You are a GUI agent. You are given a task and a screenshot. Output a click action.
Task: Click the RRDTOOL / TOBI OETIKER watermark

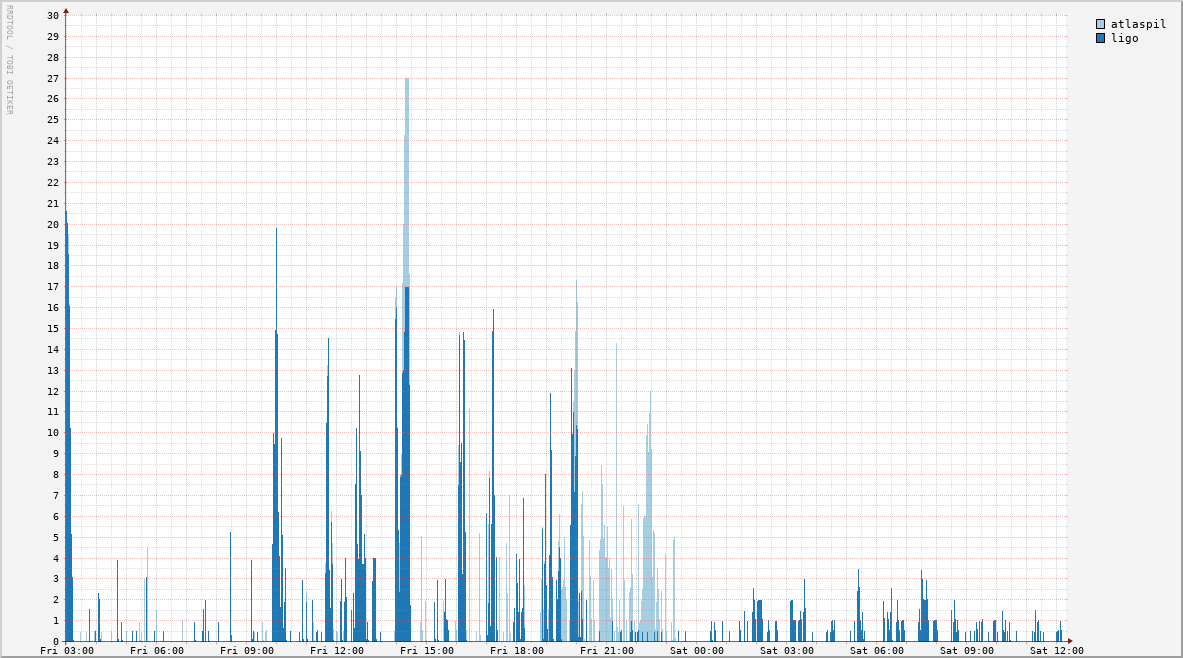pos(9,59)
